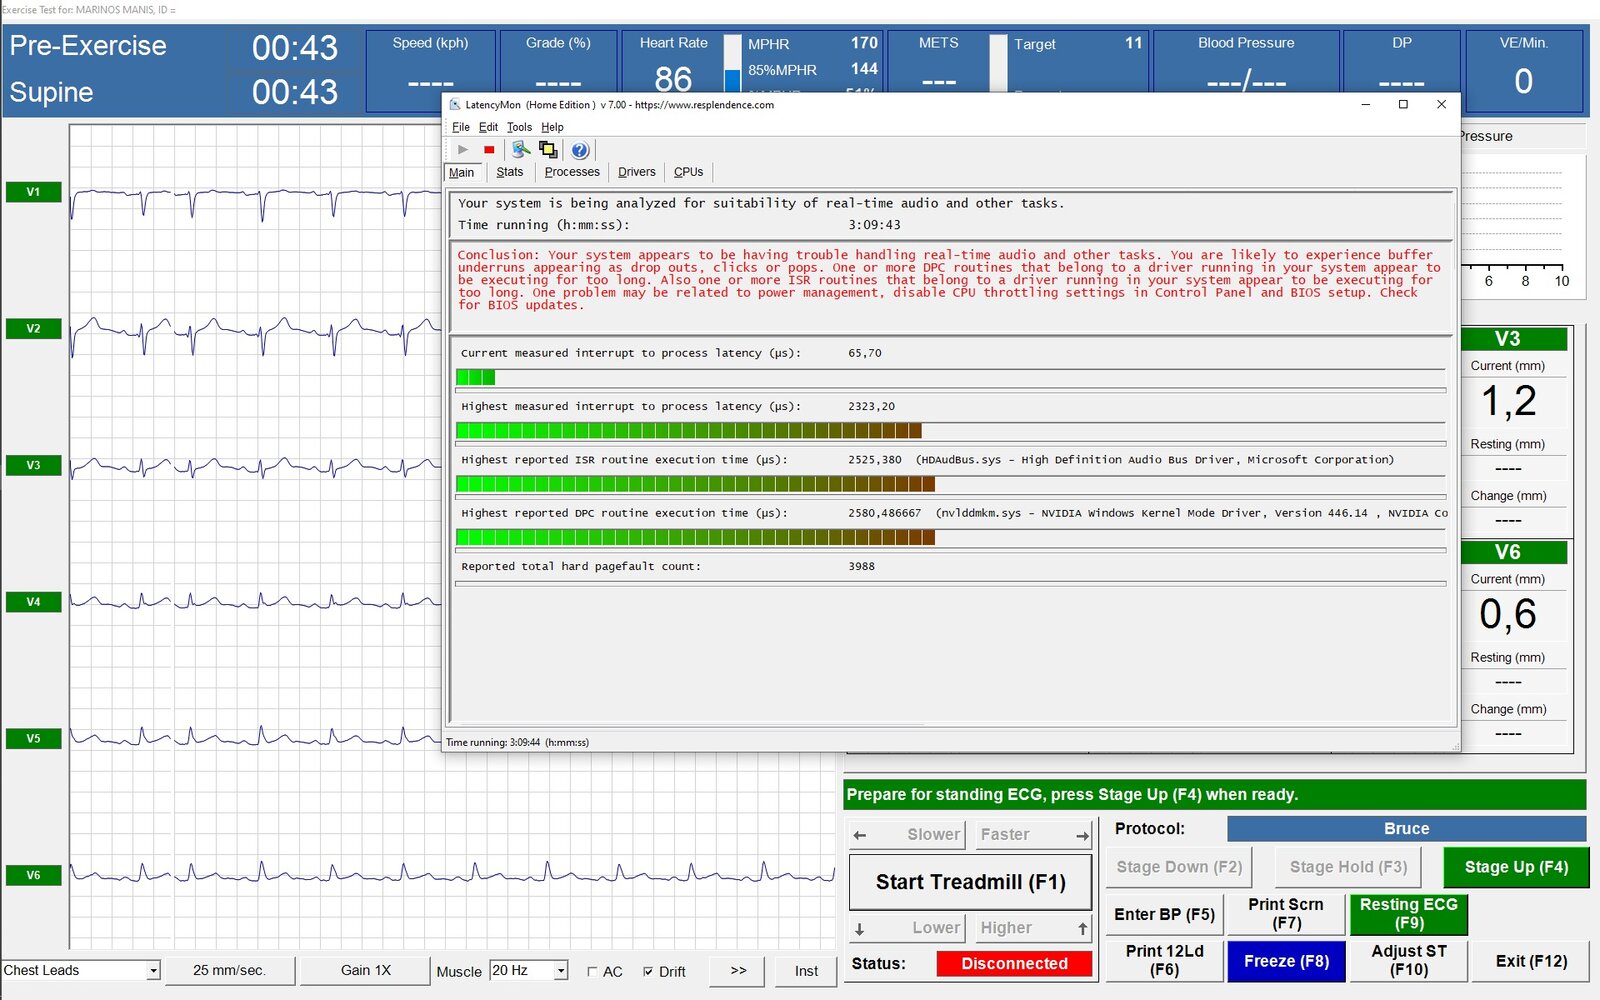Click the >> button near Inst
1600x1000 pixels.
738,970
